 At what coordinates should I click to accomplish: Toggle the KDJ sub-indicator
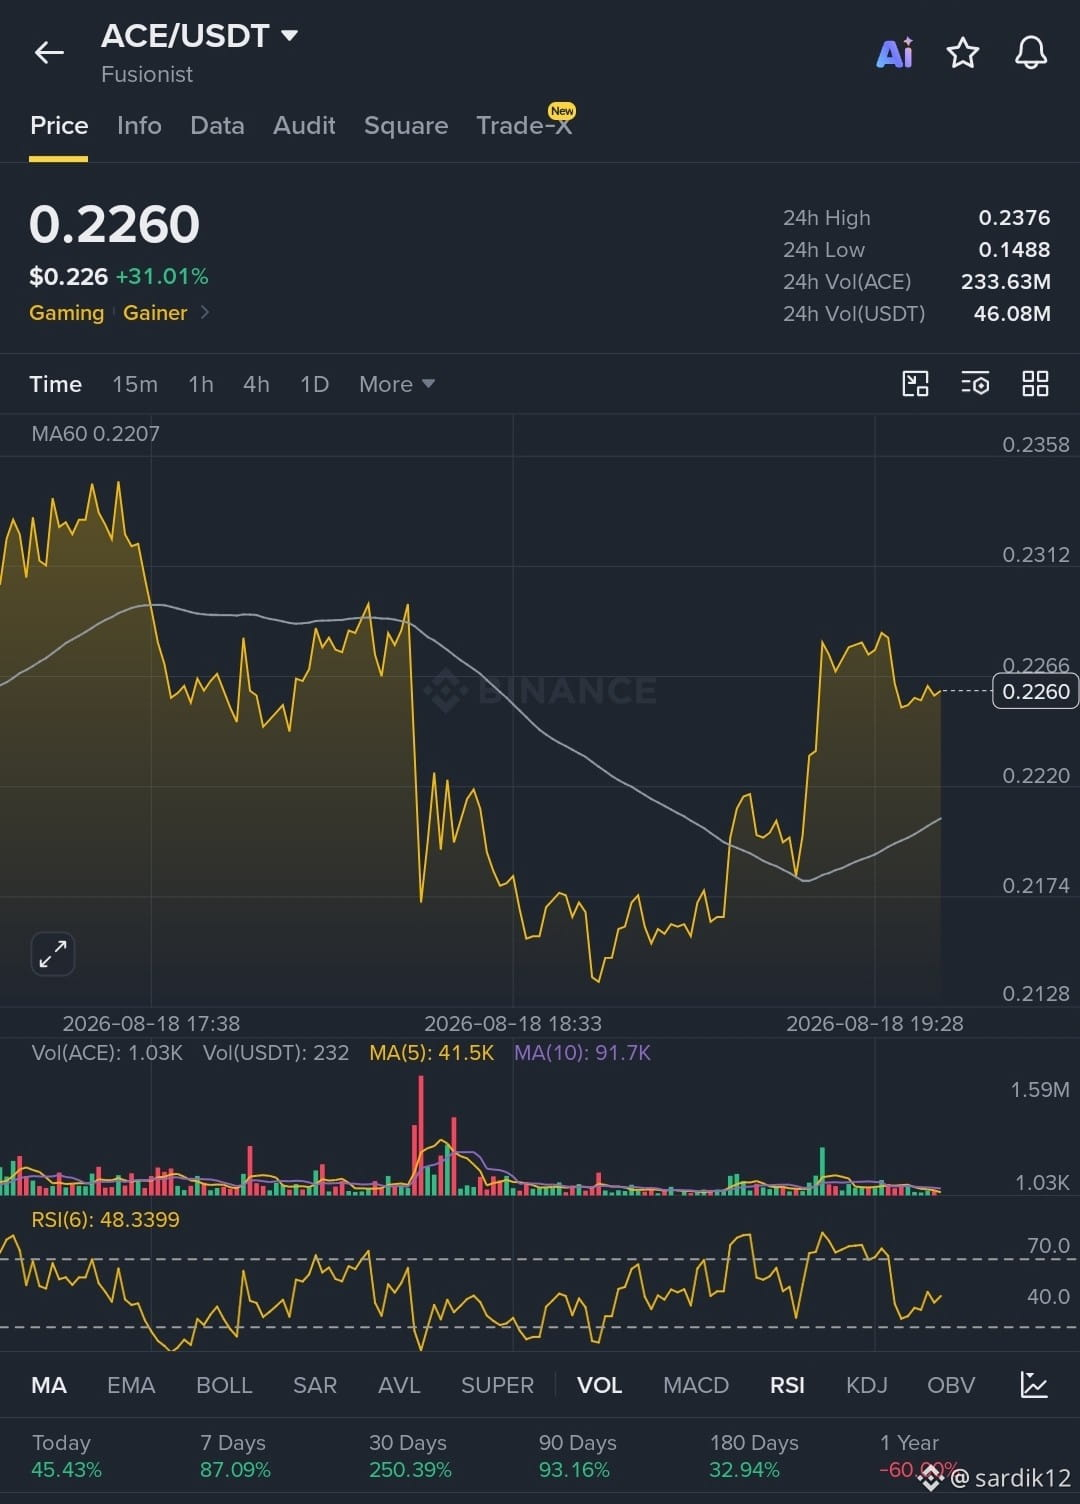click(x=867, y=1385)
